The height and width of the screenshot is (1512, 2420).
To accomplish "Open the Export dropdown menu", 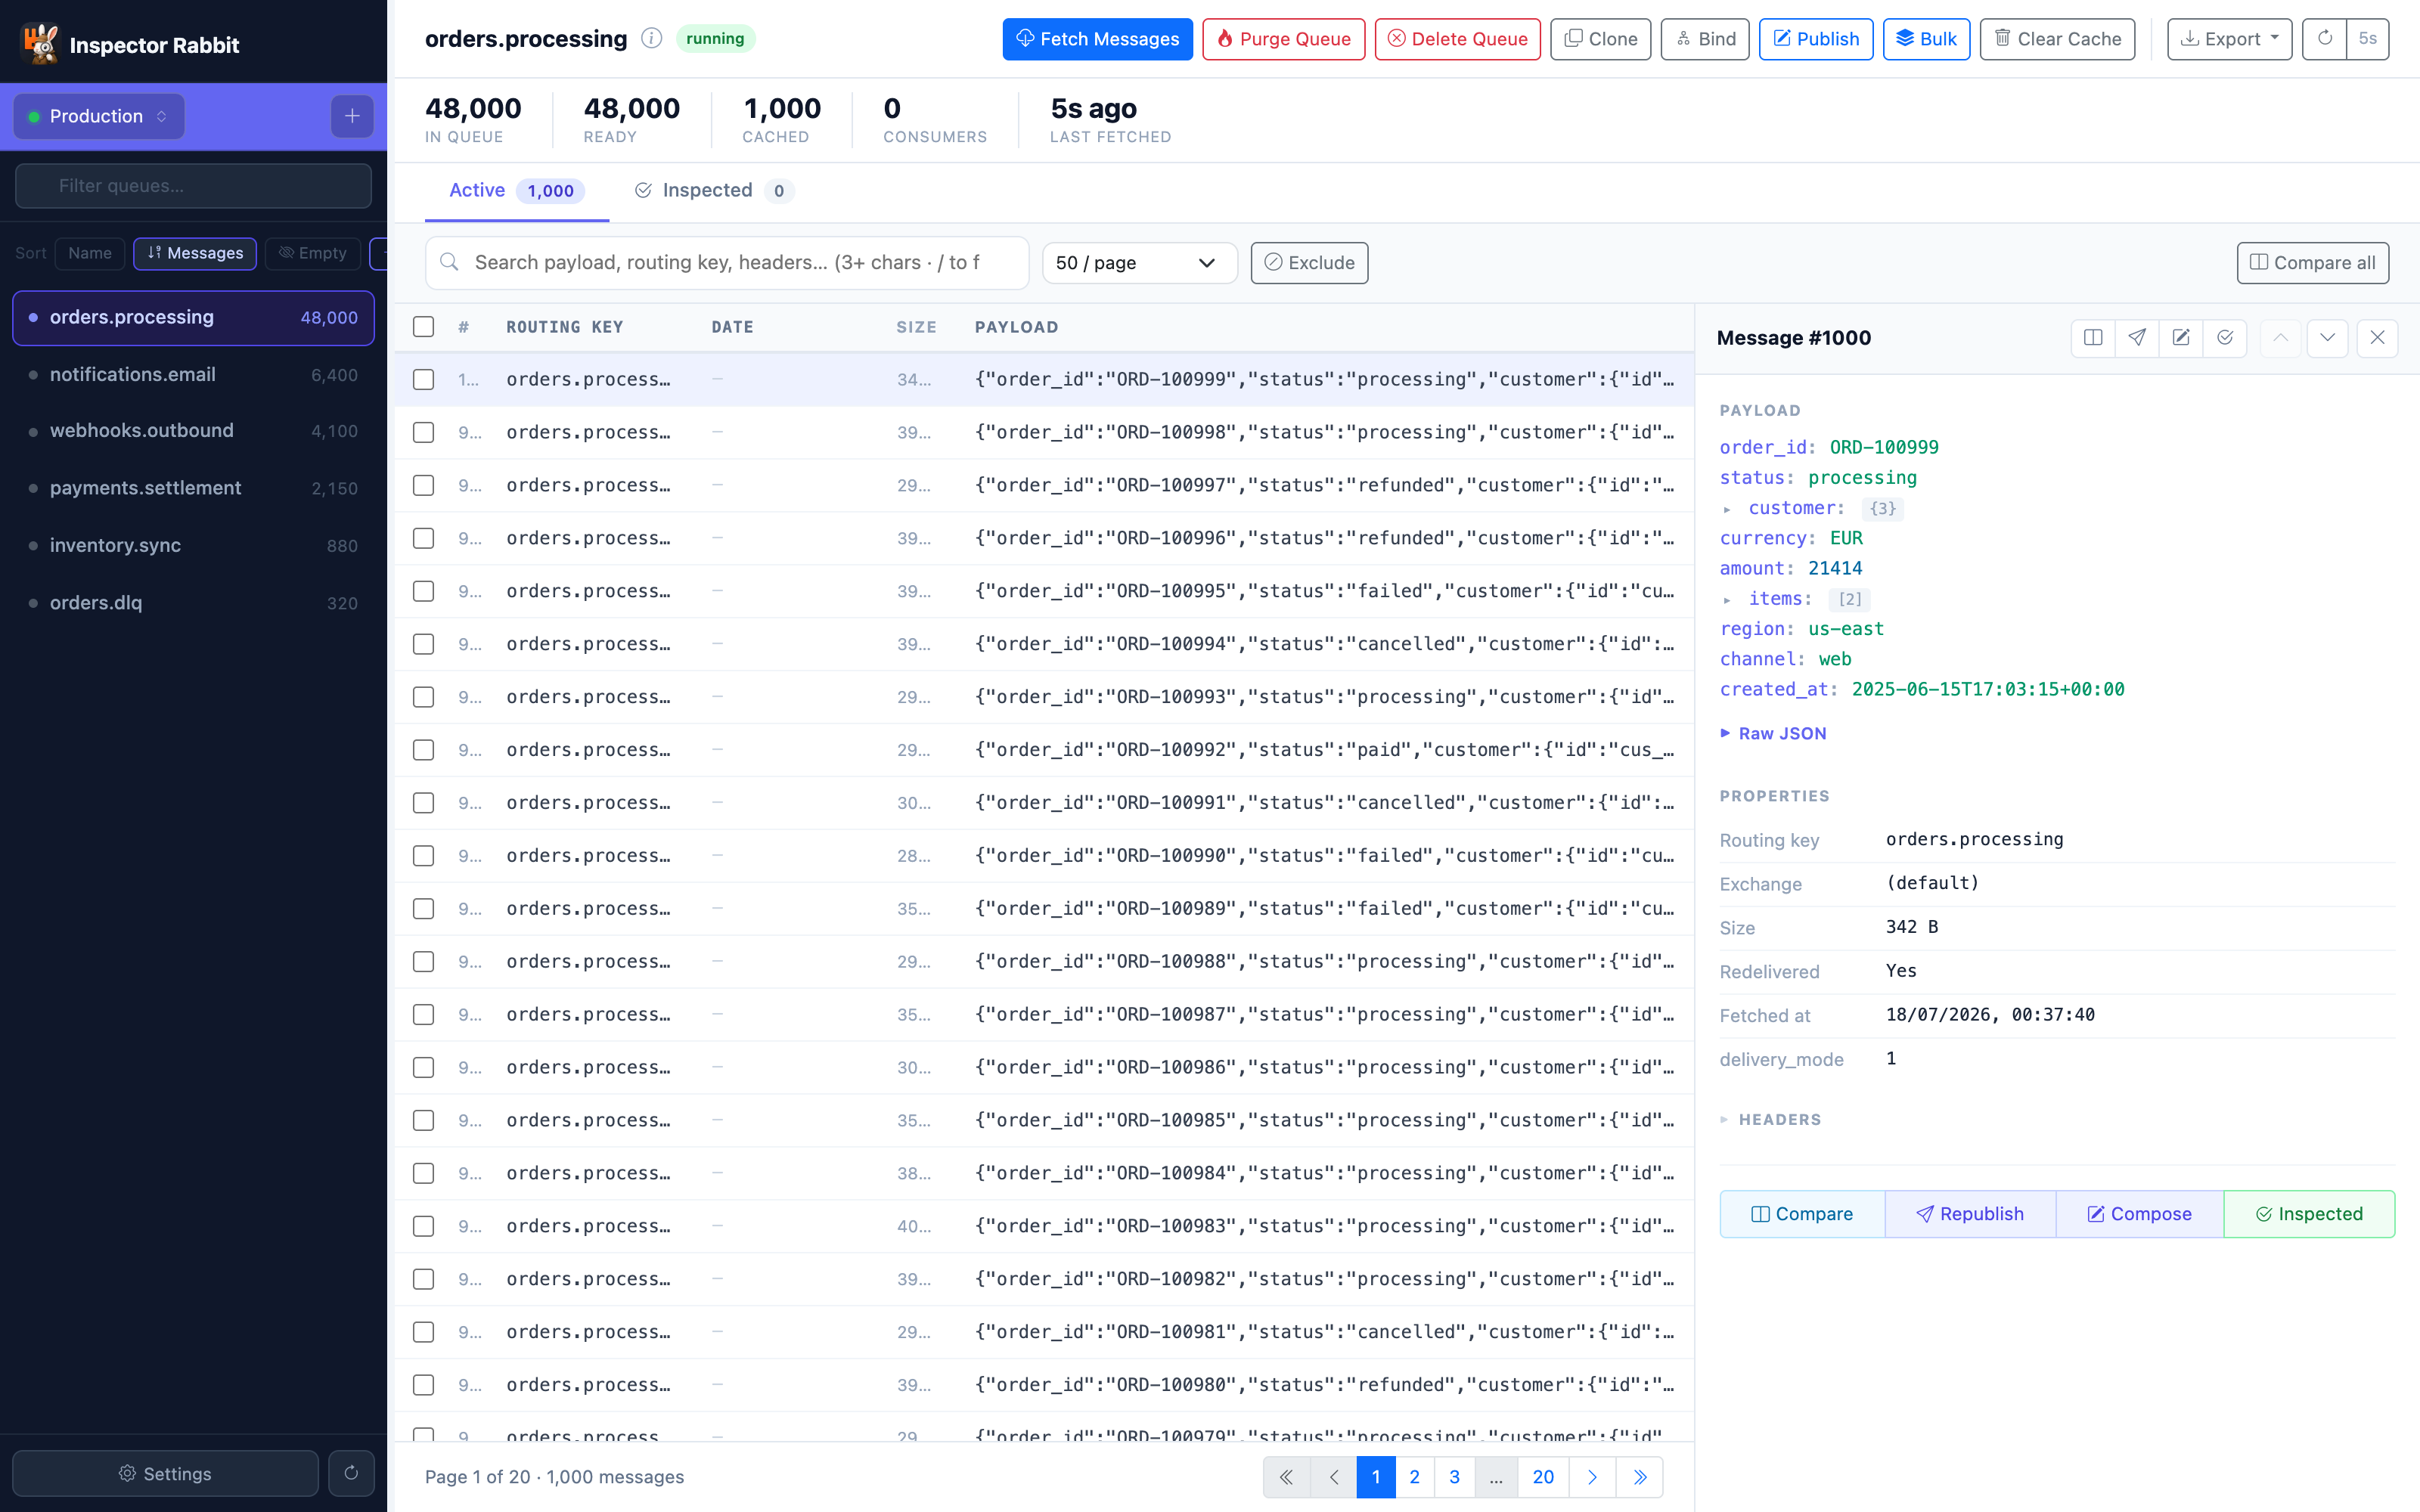I will click(2229, 39).
